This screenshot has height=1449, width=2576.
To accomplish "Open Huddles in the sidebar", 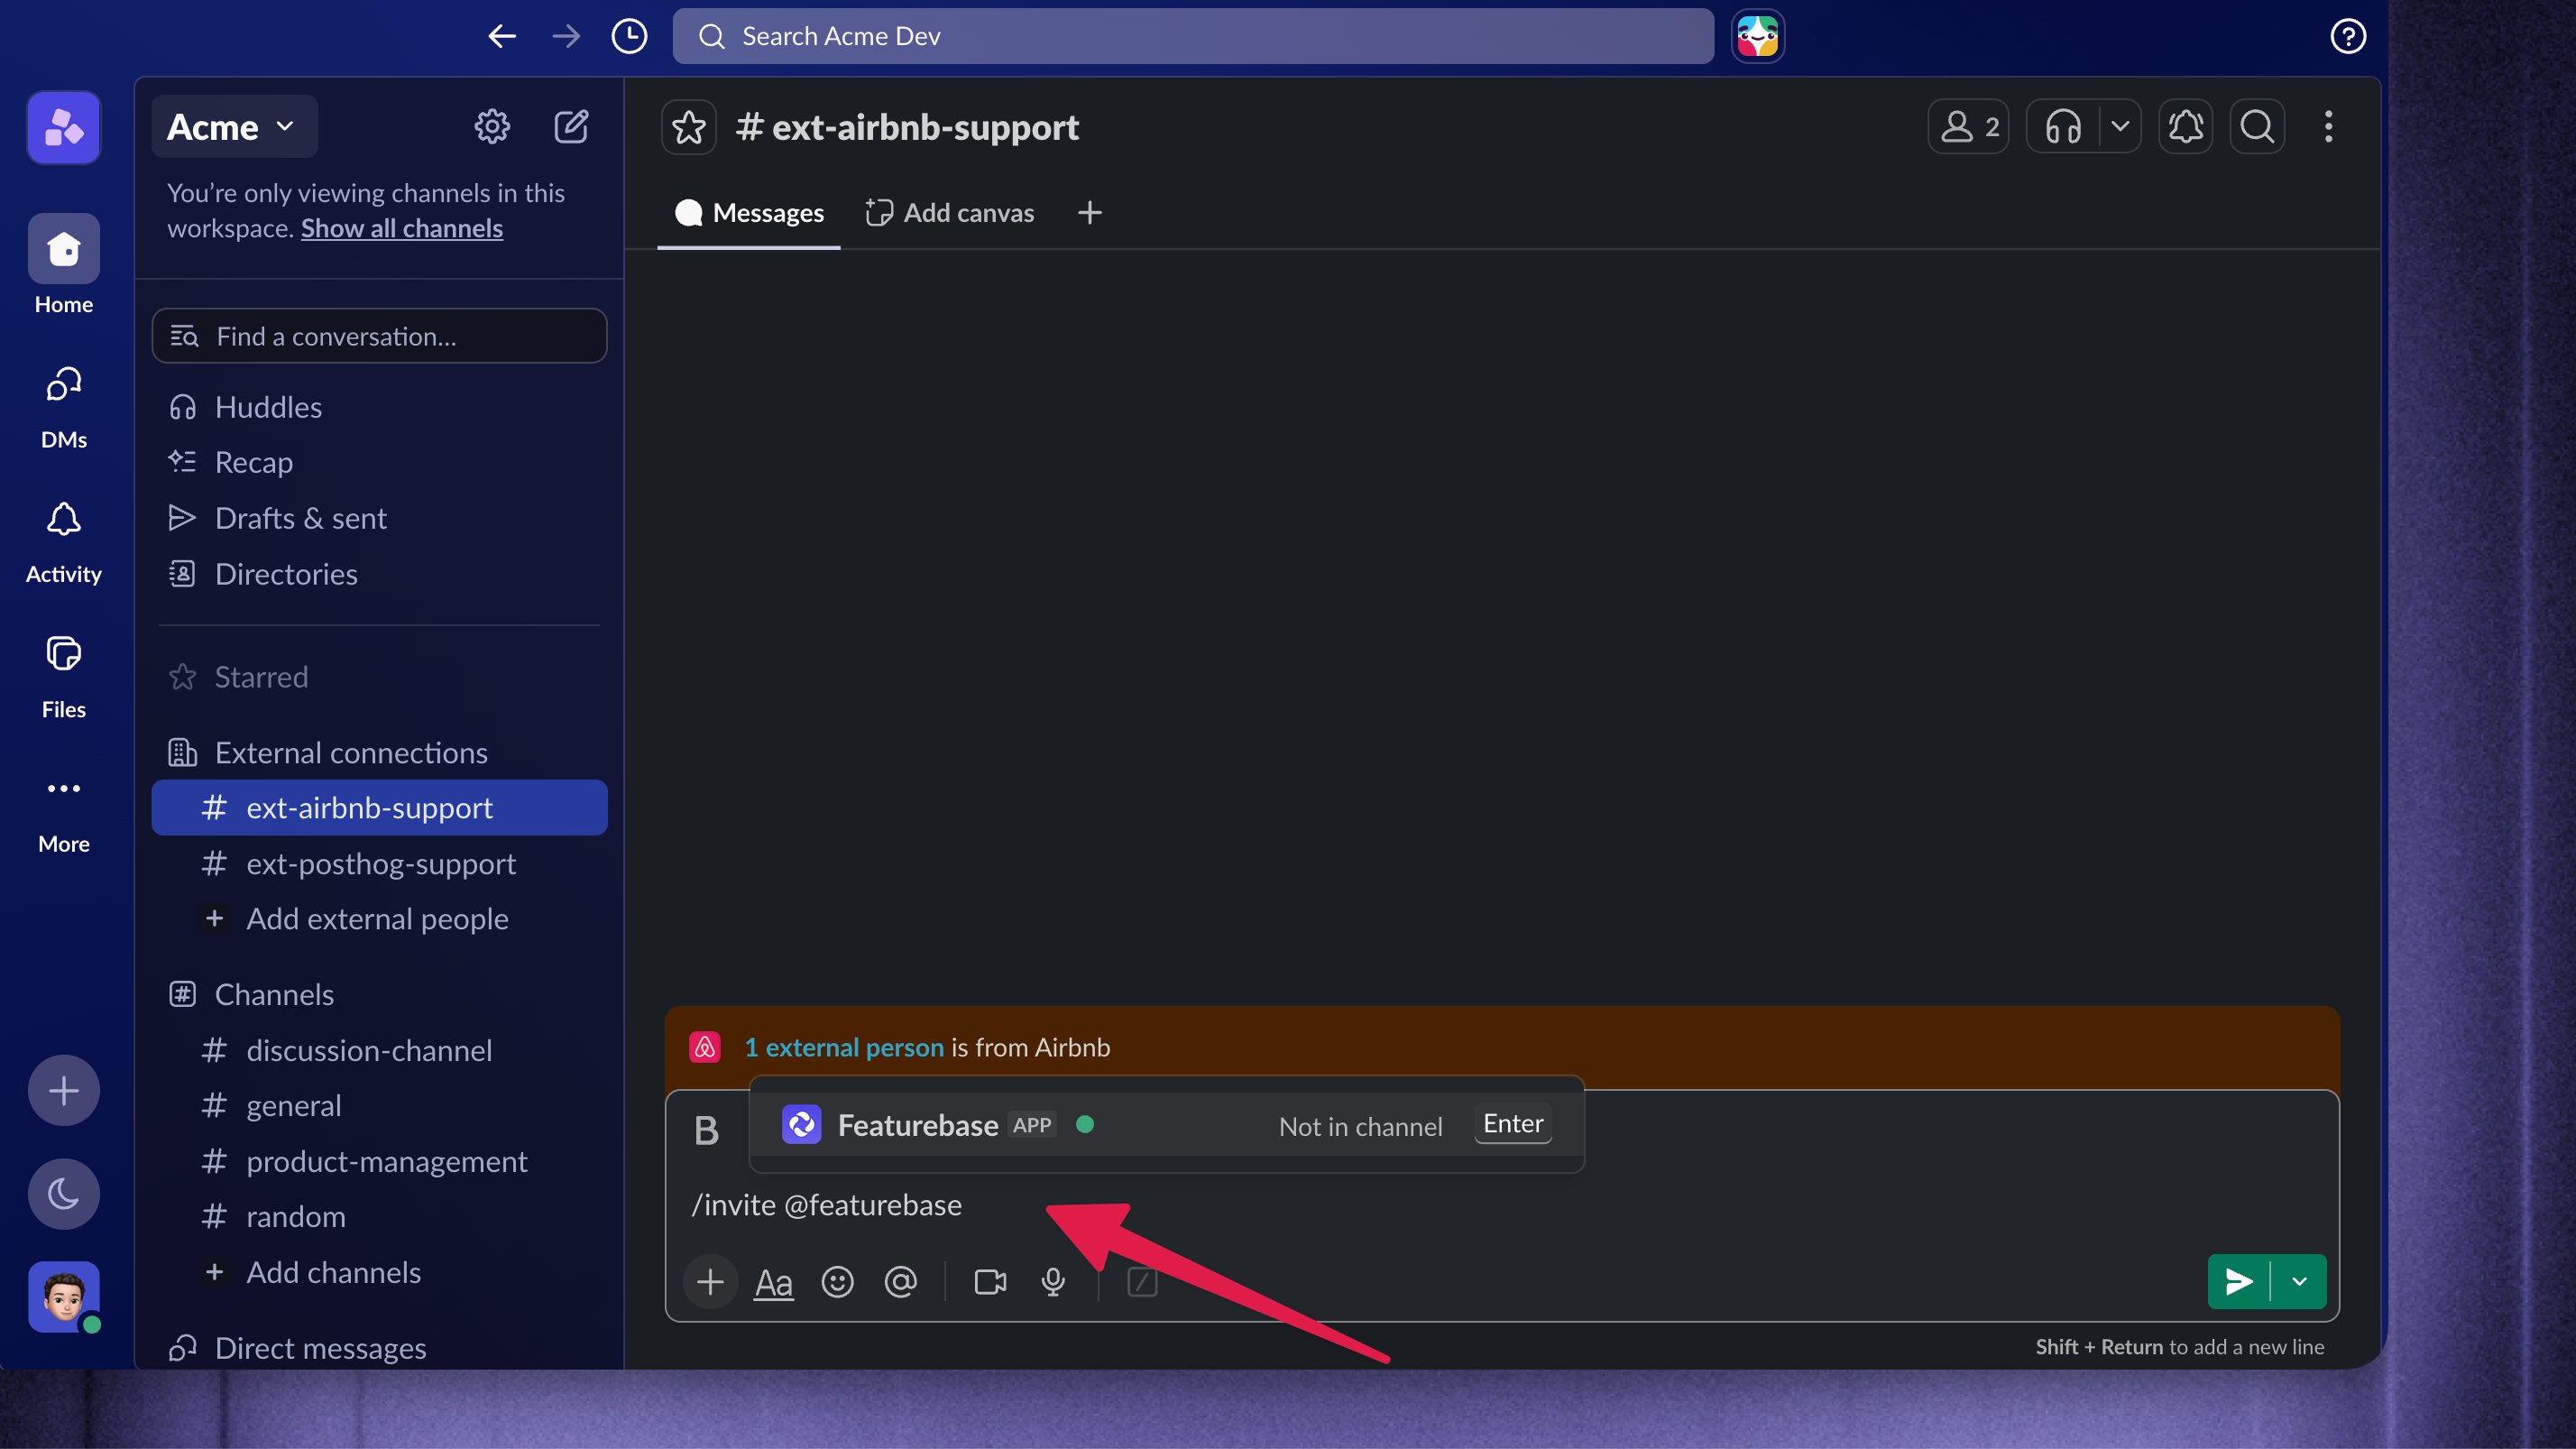I will coord(379,407).
